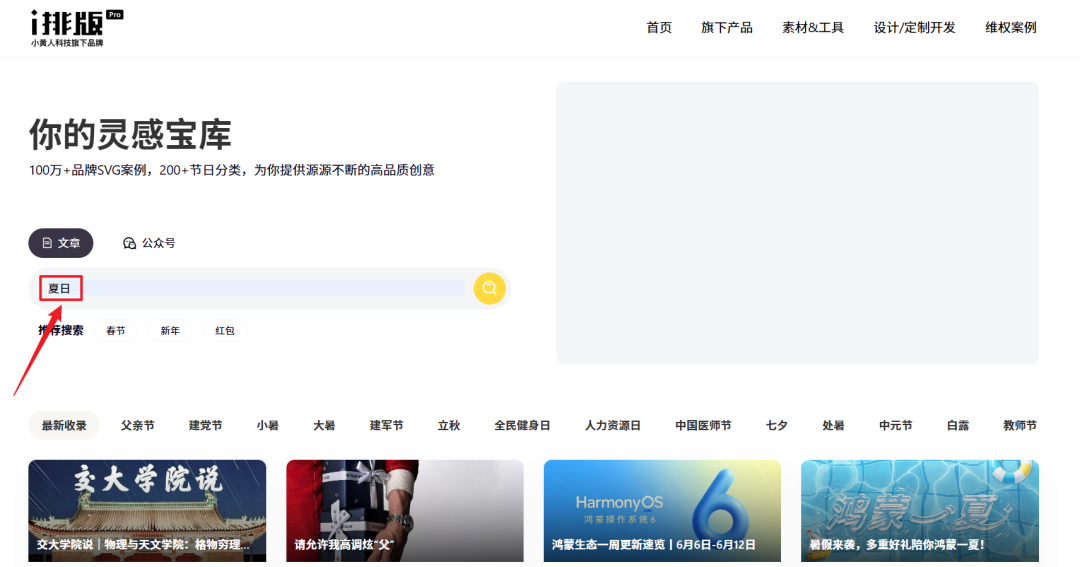Click the 你的灵感宝库 heading
The image size is (1080, 567).
click(x=130, y=134)
